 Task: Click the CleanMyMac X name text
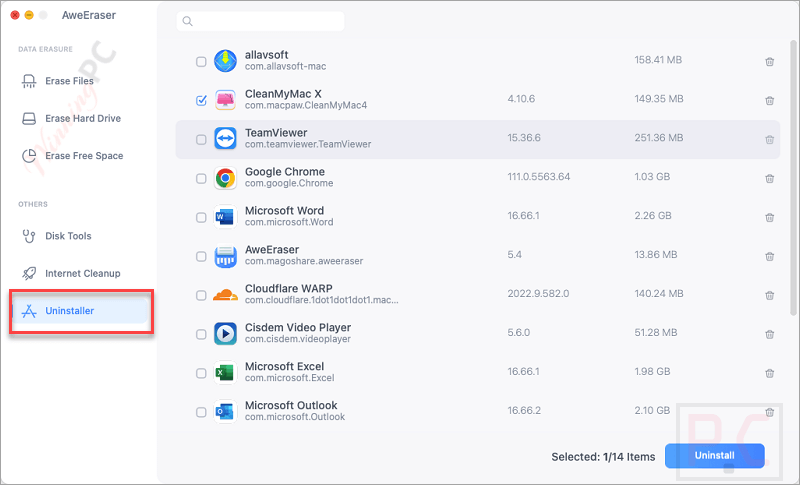click(283, 94)
